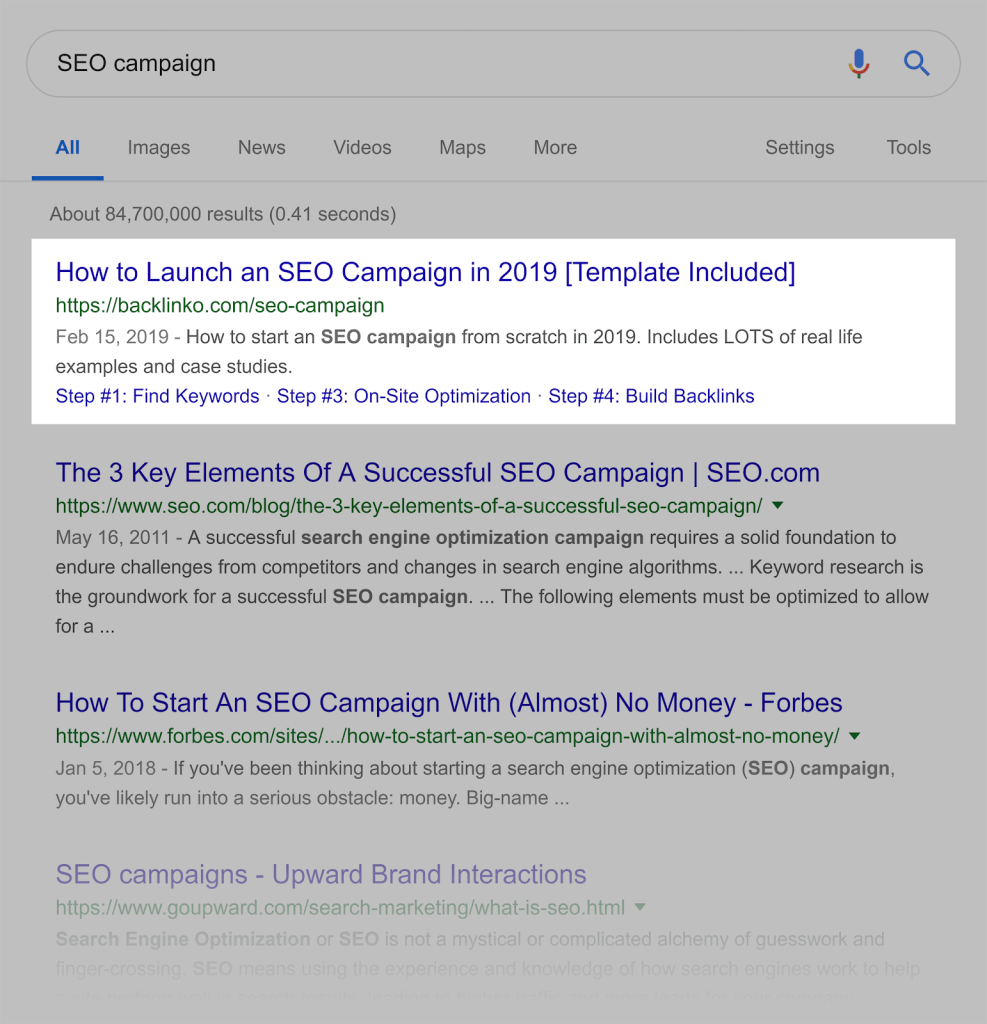Screen dimensions: 987x1024
Task: Open the News tab
Action: (x=261, y=147)
